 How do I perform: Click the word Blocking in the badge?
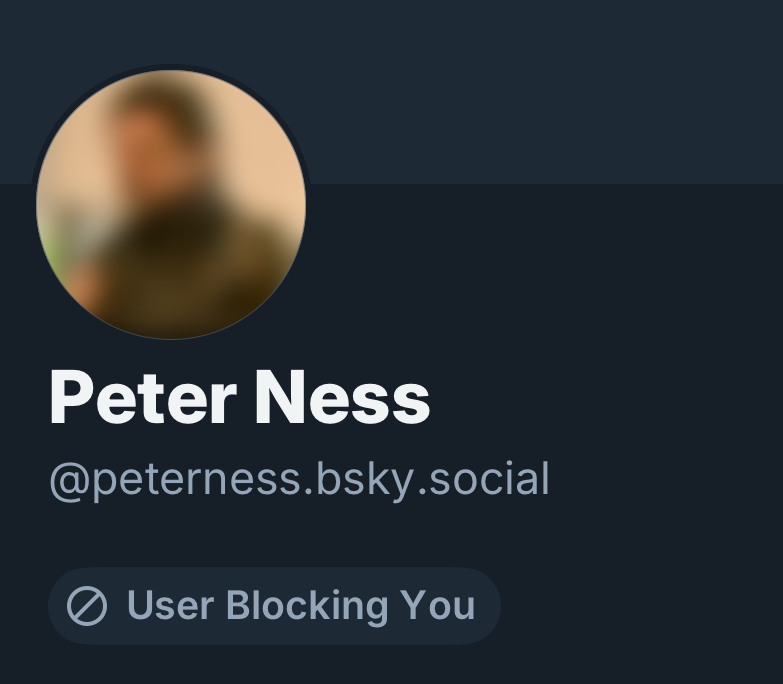click(x=307, y=606)
